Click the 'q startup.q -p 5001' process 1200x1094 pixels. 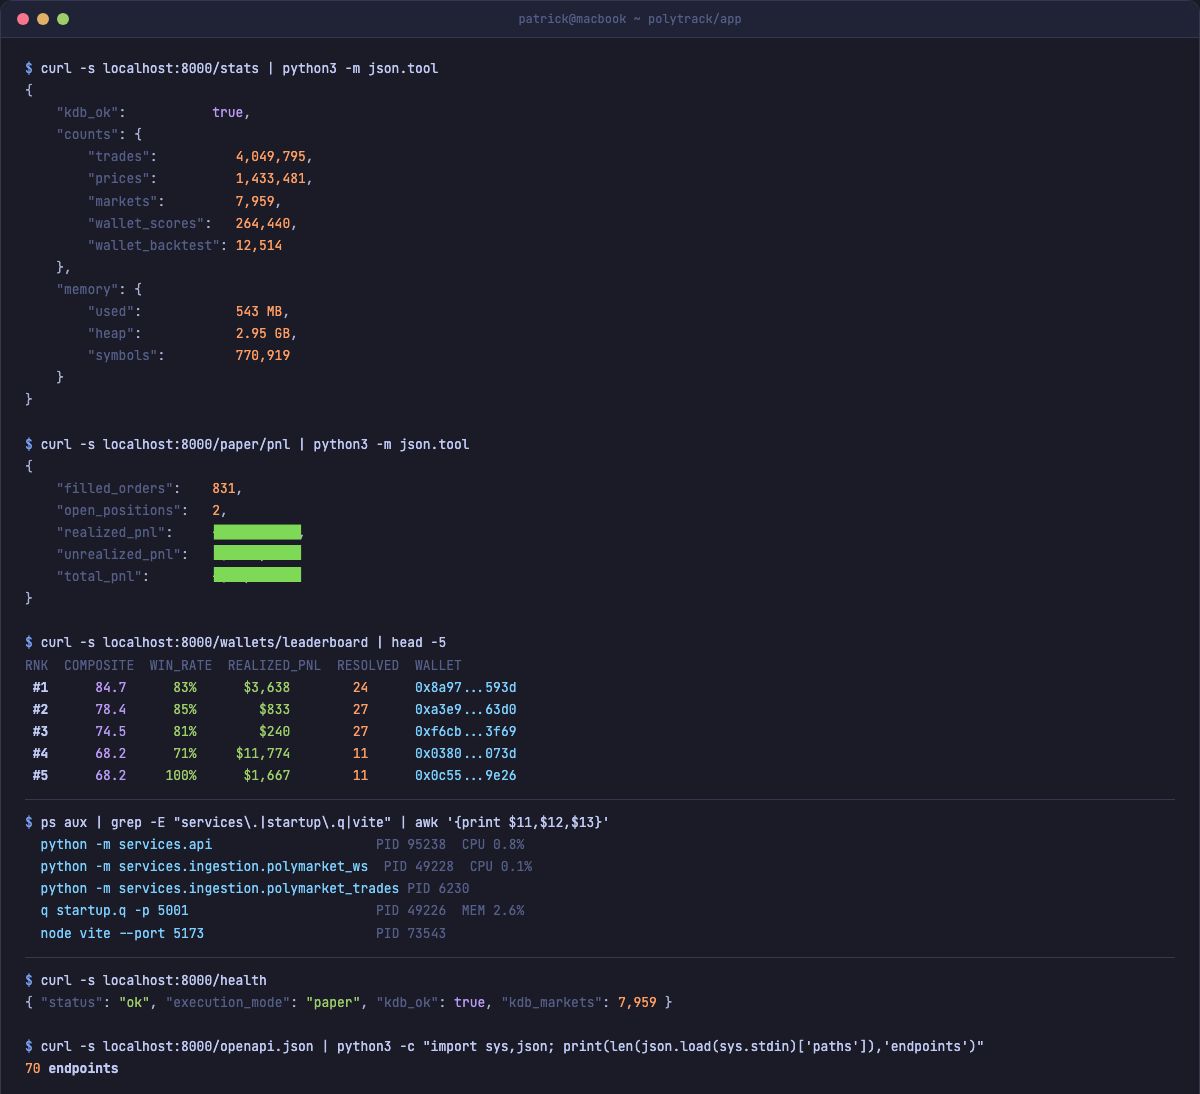(x=114, y=910)
